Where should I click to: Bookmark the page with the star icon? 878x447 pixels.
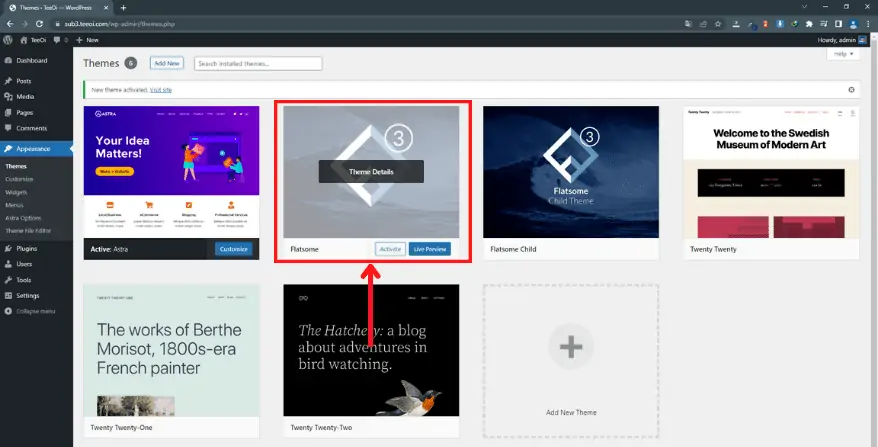(718, 24)
